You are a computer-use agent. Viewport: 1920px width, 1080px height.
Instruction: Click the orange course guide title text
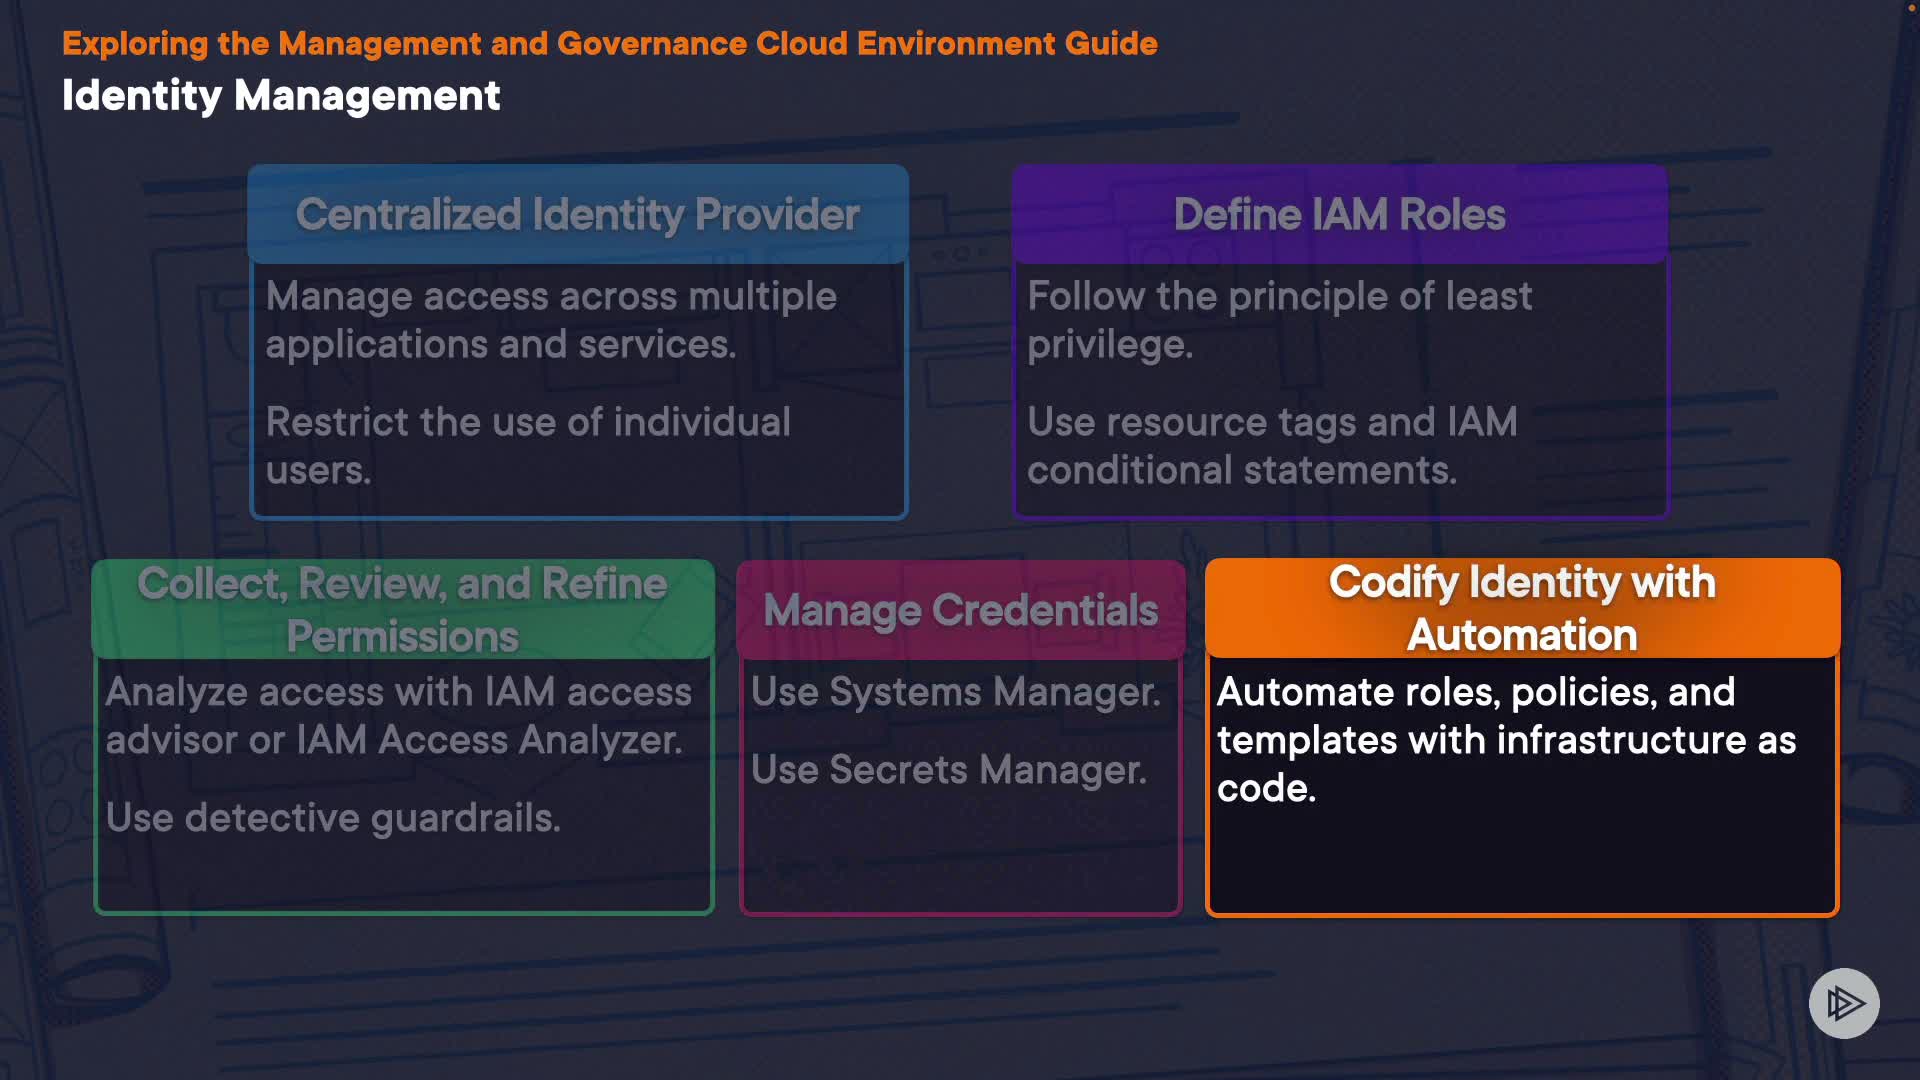[609, 43]
